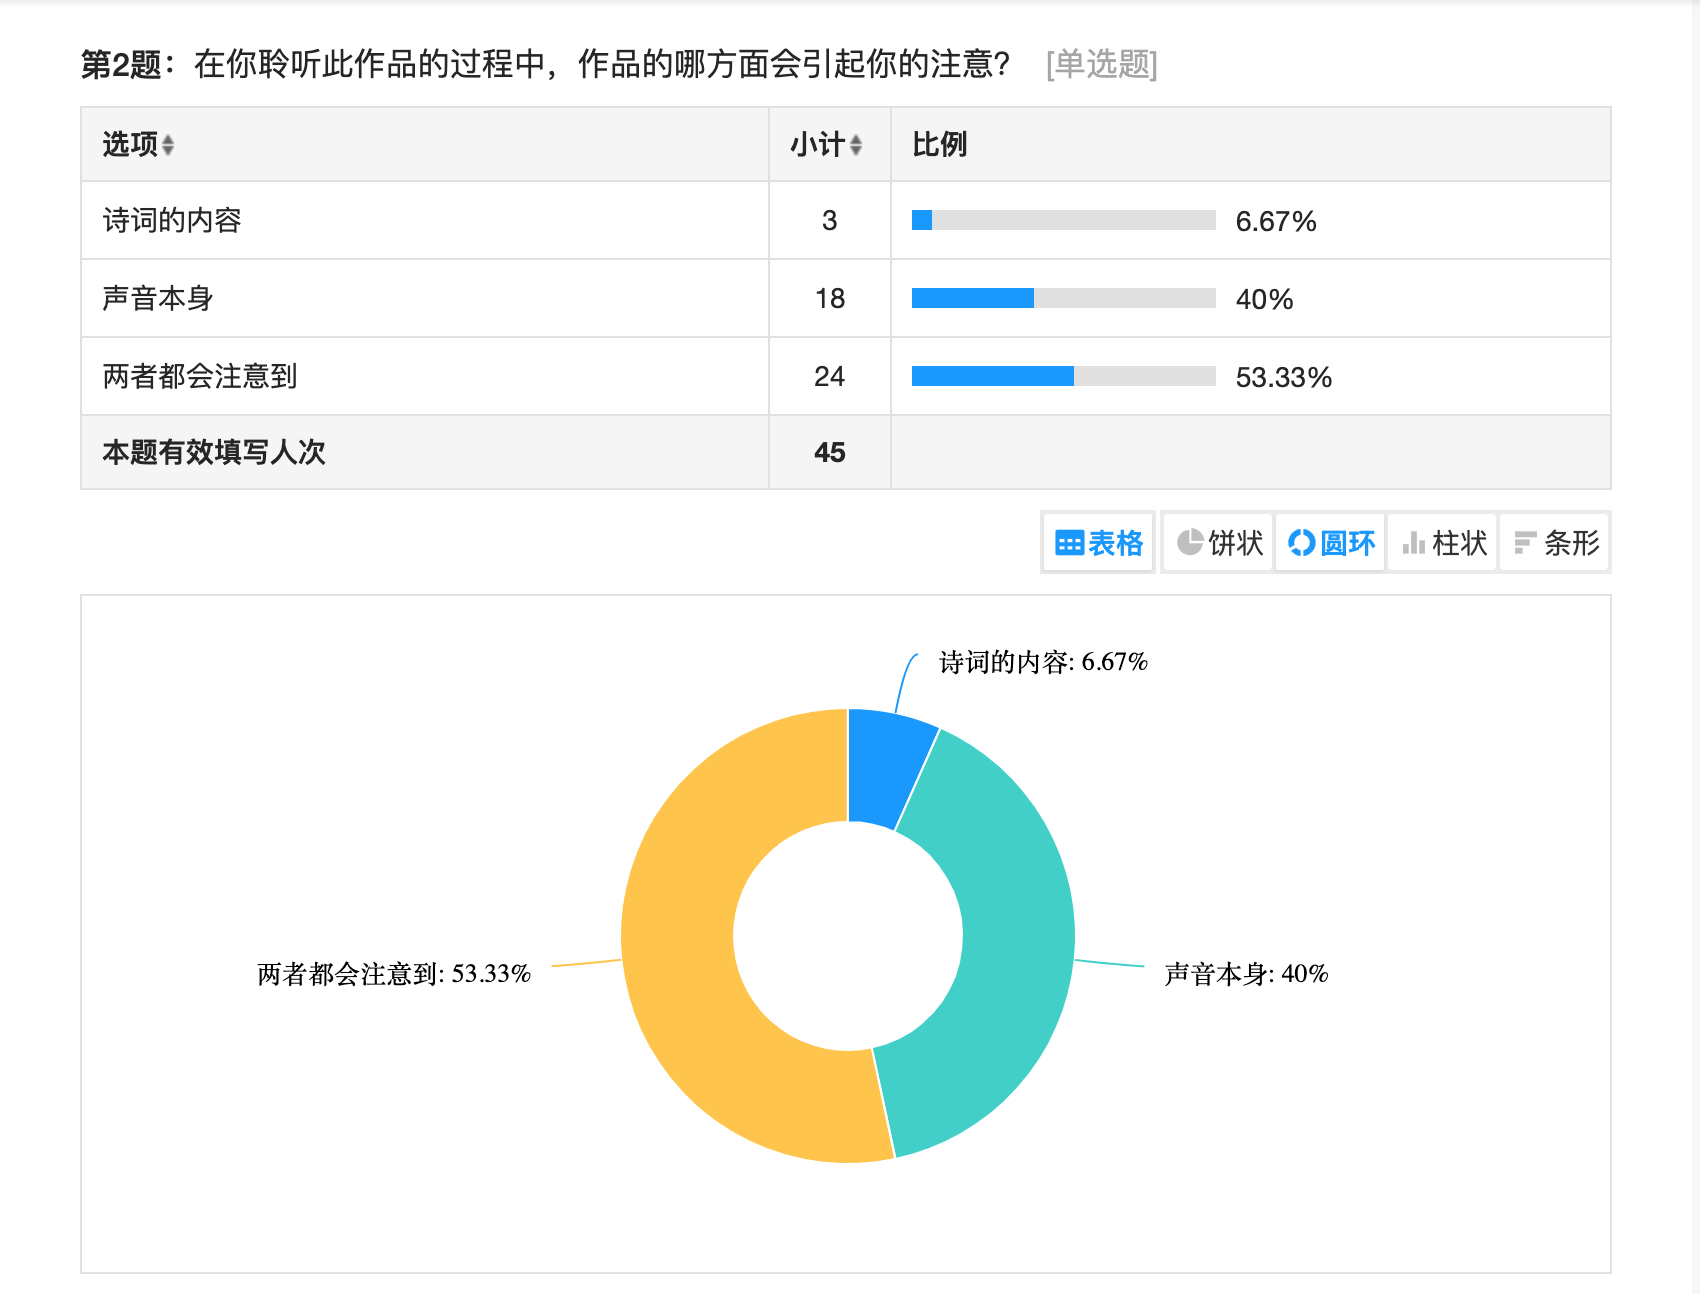Select the 表格 view label
The height and width of the screenshot is (1294, 1700).
tap(1116, 543)
